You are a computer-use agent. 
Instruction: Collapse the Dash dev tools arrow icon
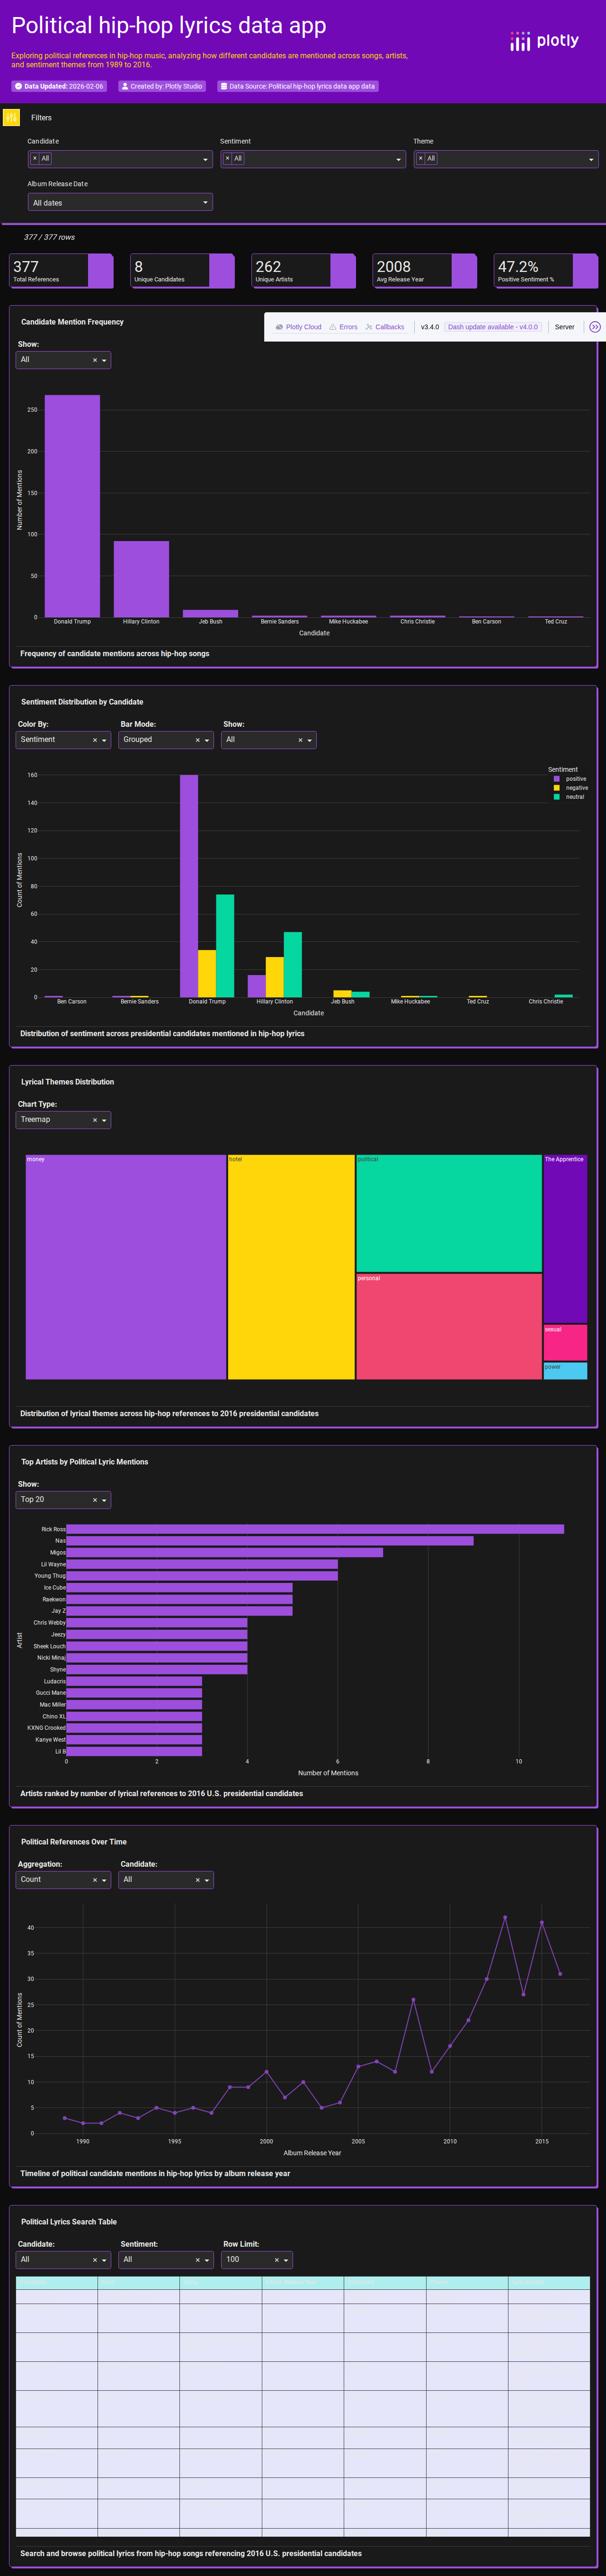pos(595,327)
